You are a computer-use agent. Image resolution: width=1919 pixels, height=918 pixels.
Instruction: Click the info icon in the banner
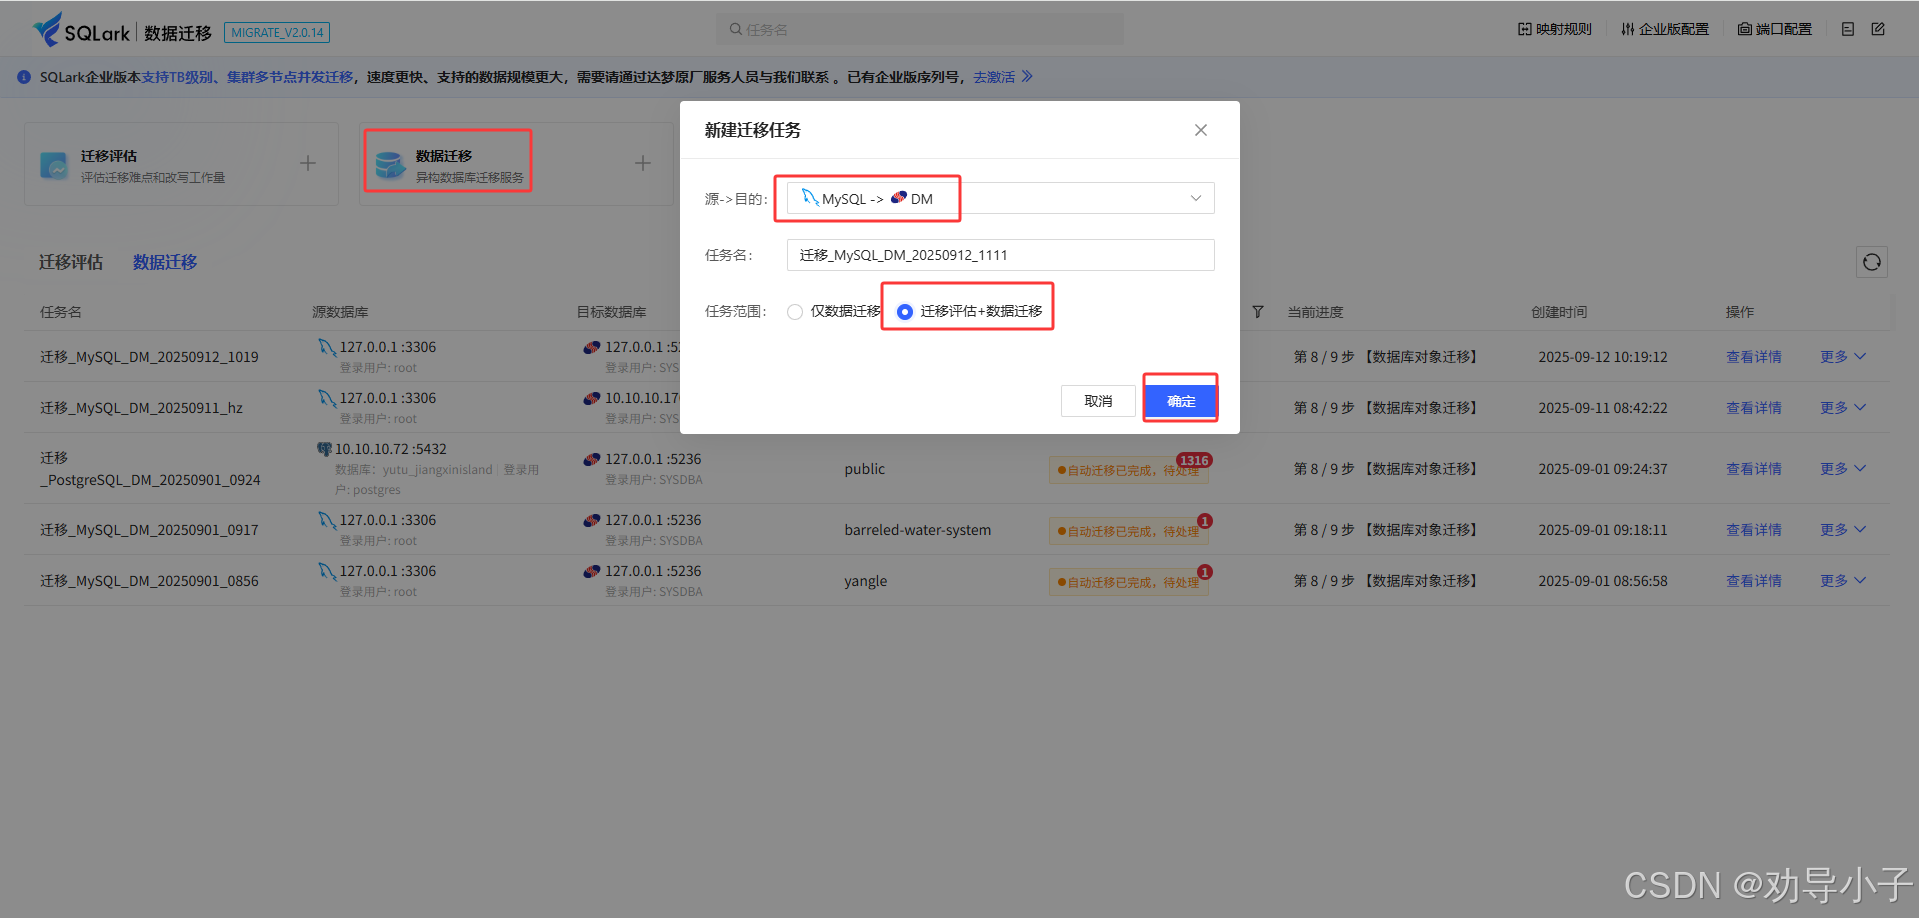click(x=24, y=77)
